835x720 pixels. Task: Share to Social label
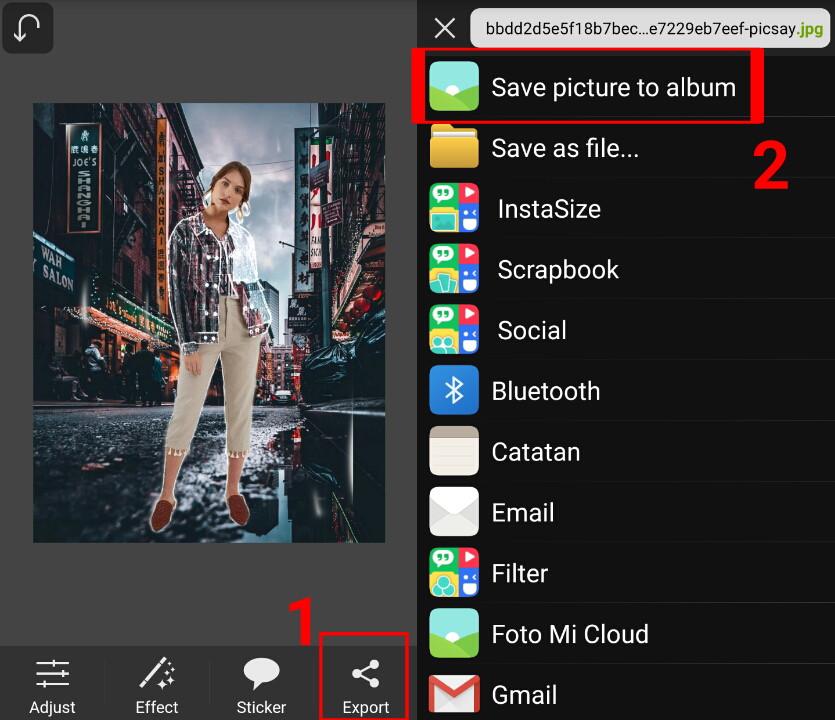[x=532, y=330]
